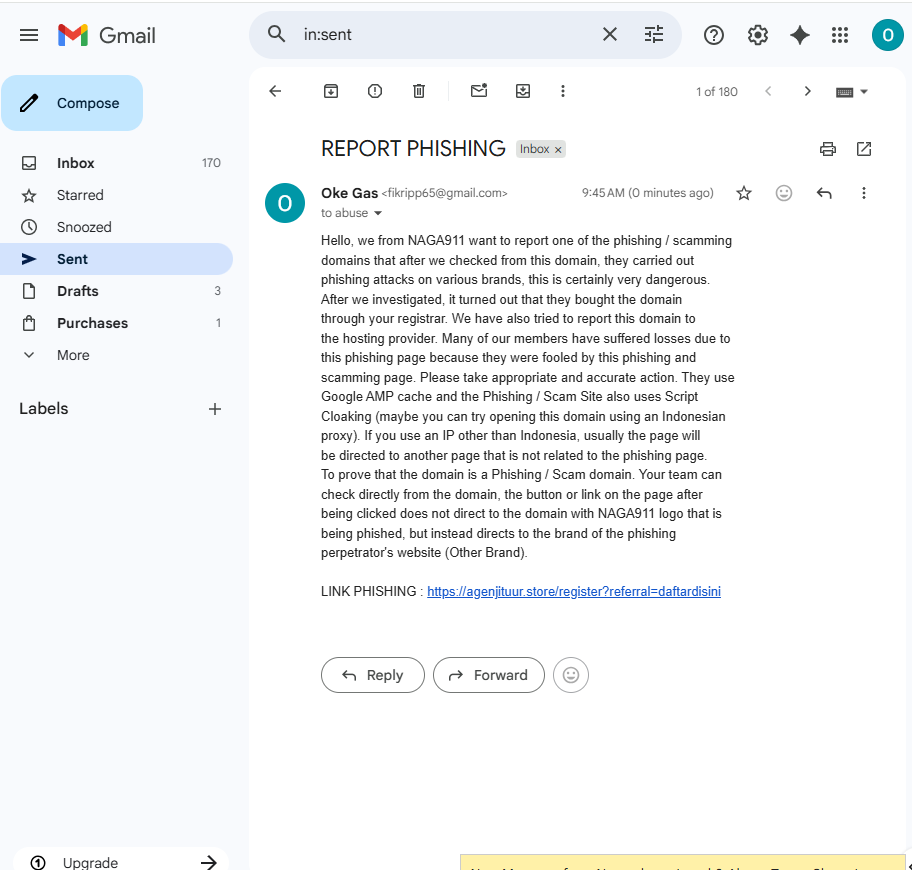Mark the message as unread

(479, 91)
